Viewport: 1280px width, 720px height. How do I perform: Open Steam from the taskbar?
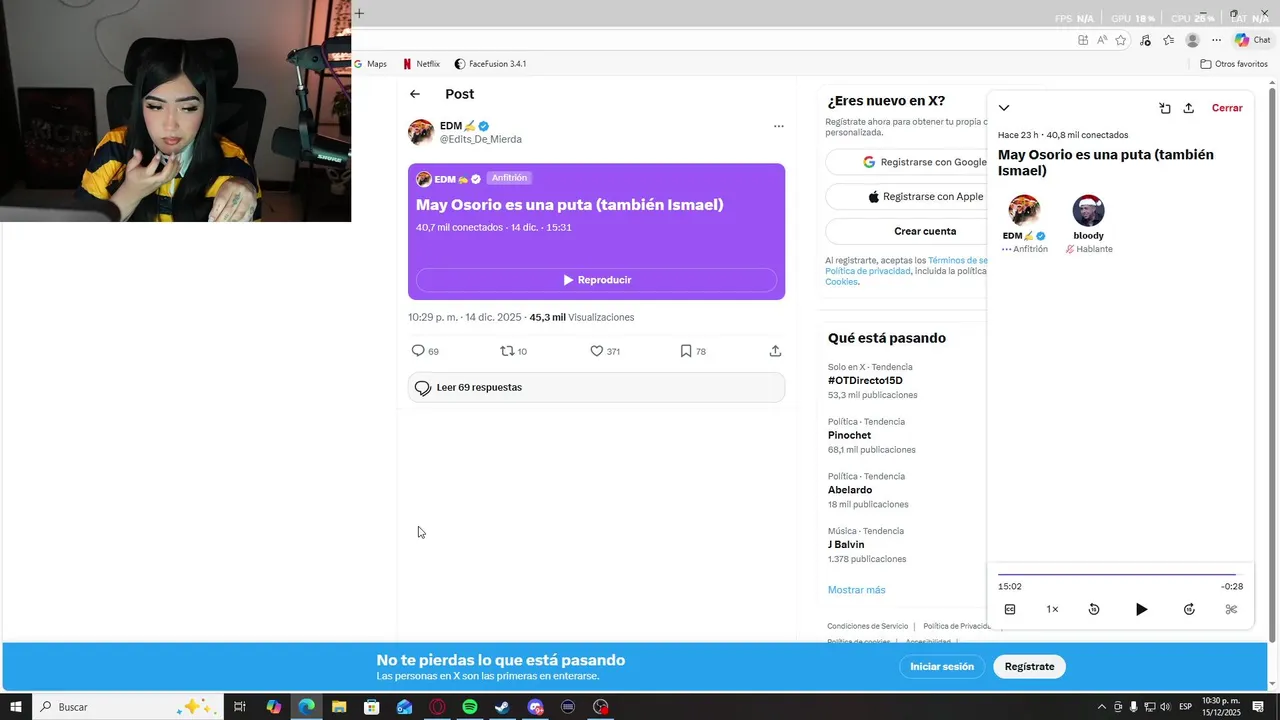(502, 707)
